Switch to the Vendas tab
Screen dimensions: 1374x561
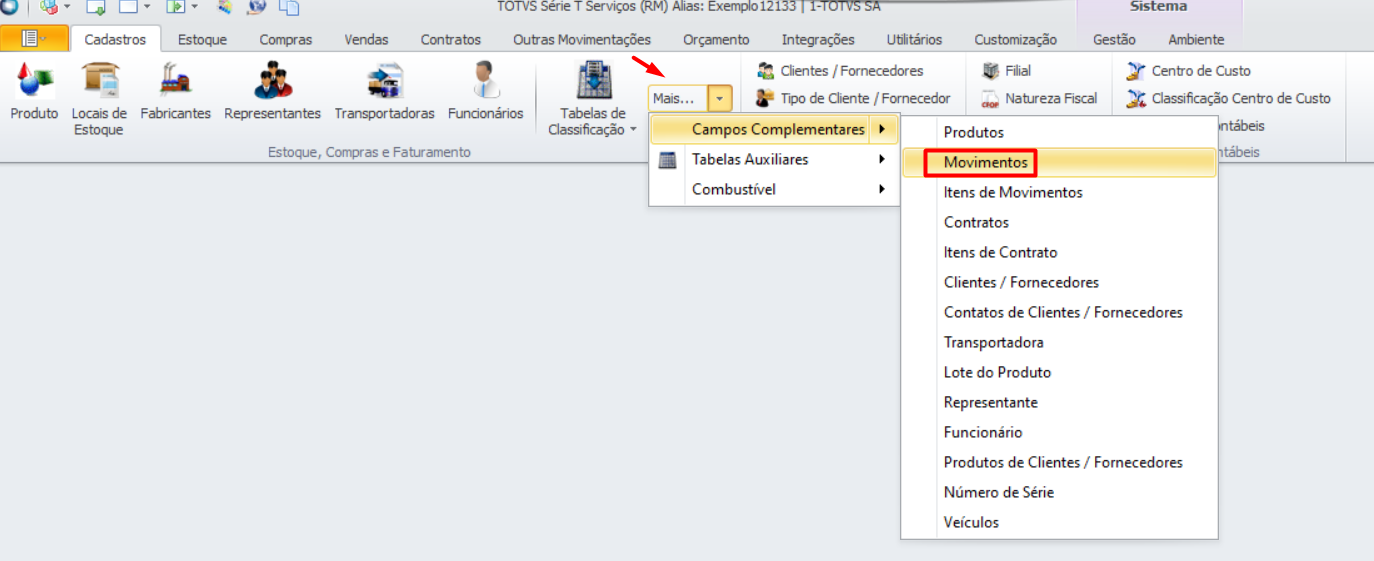366,40
